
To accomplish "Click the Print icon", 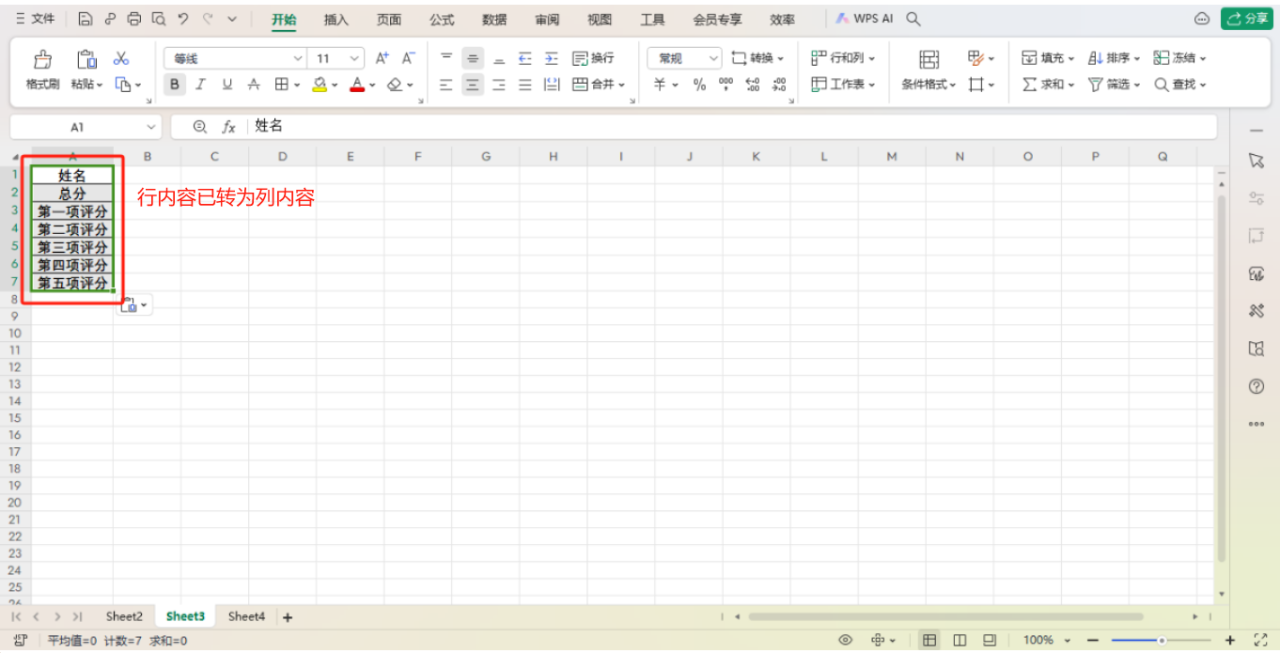I will (x=134, y=19).
